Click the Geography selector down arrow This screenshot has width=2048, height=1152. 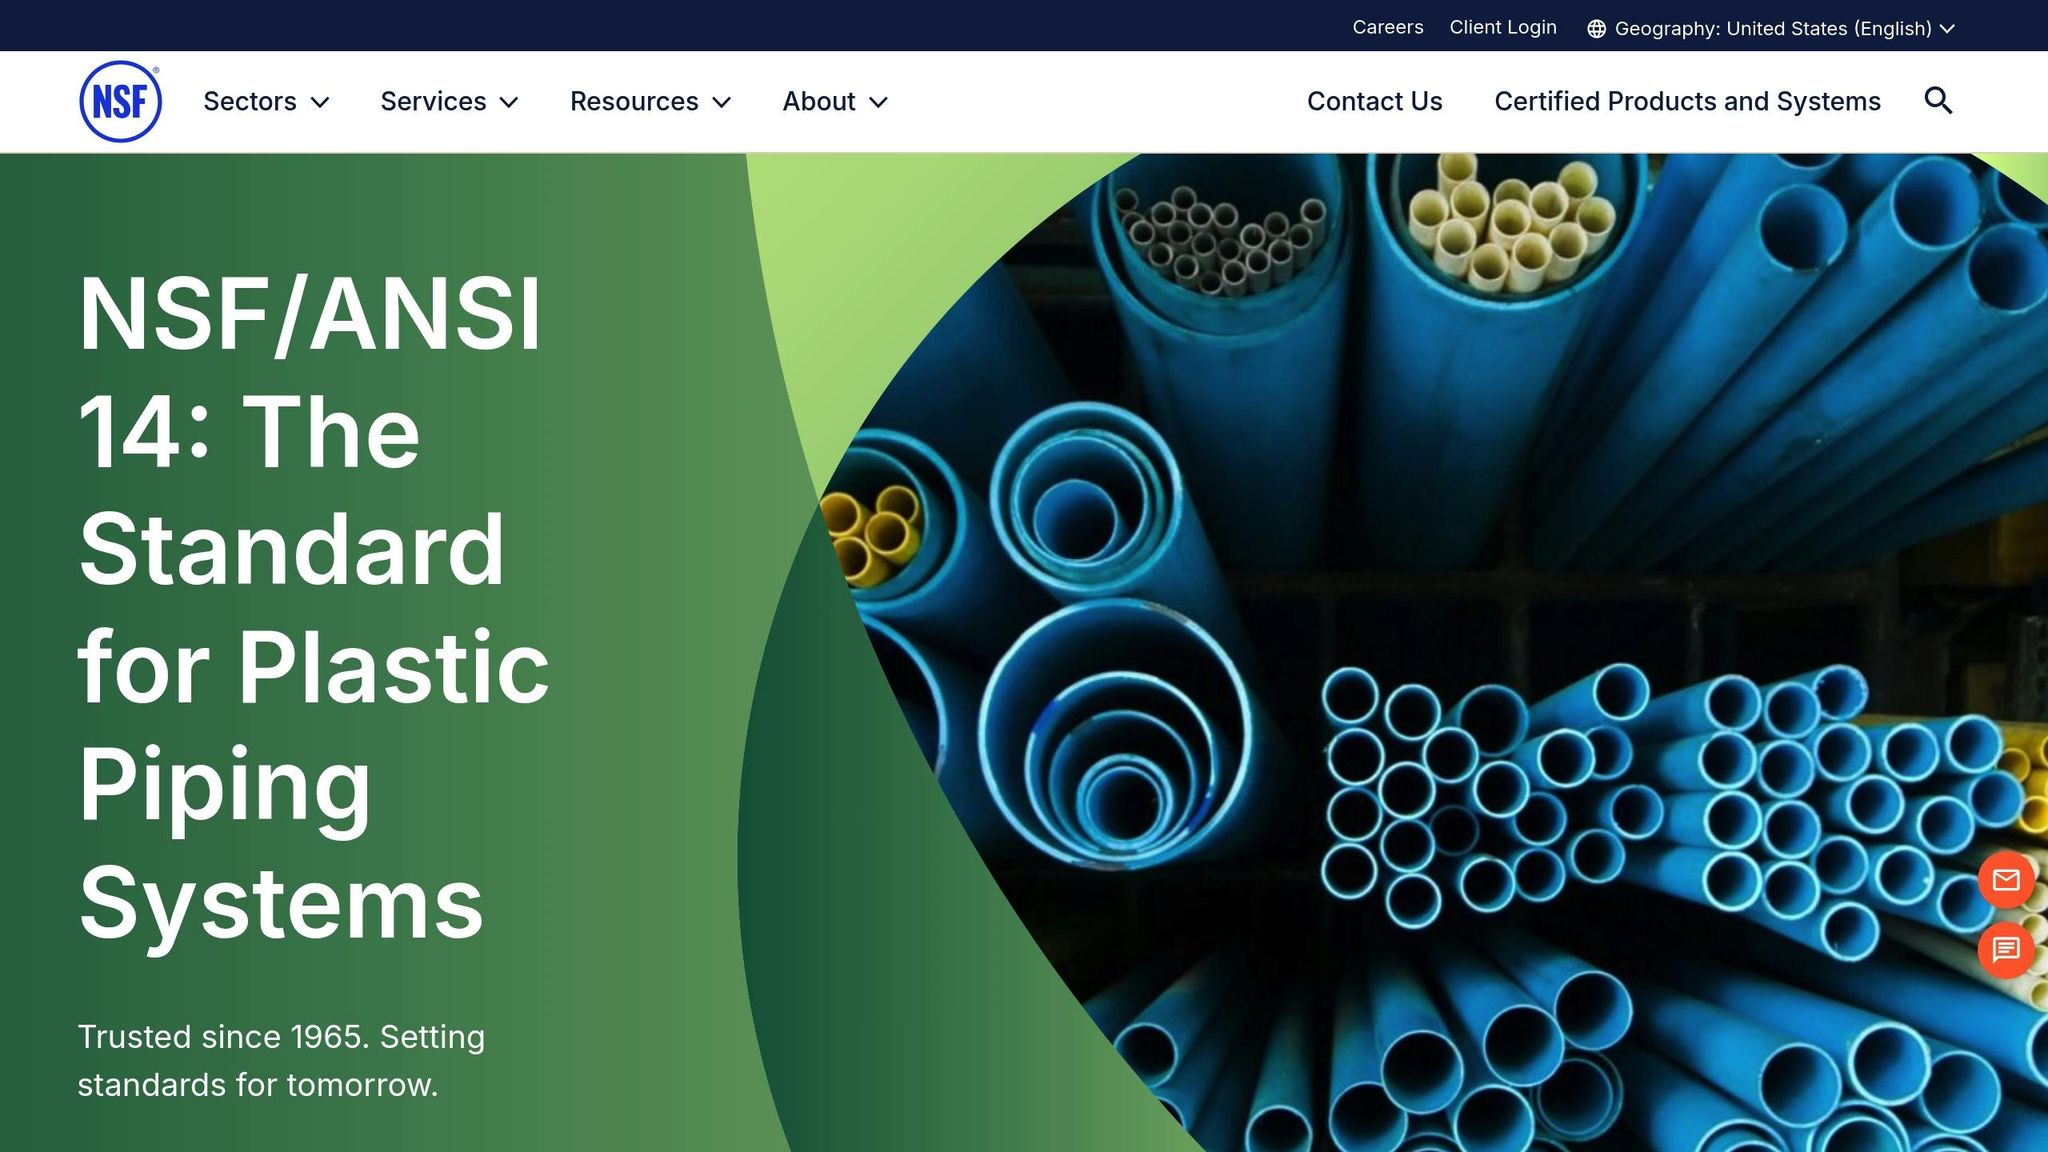click(x=1947, y=29)
